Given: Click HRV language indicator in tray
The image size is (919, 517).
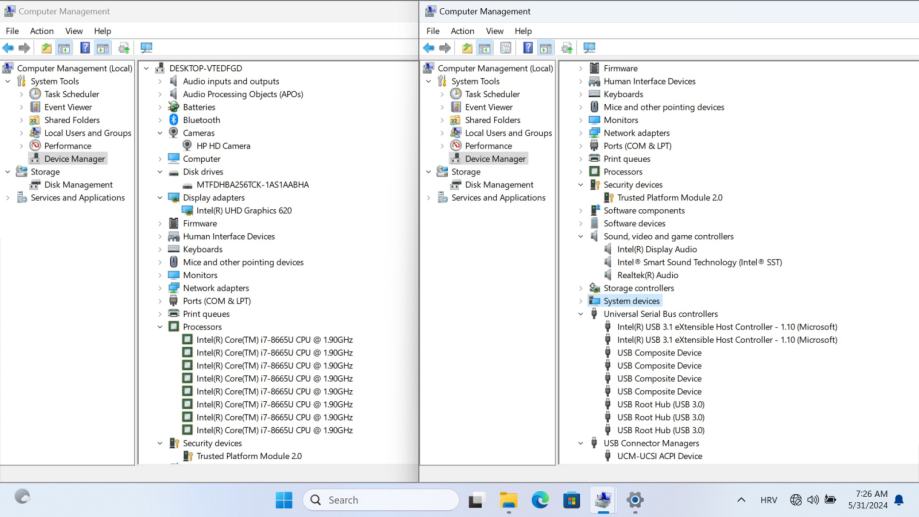Looking at the screenshot, I should coord(768,500).
